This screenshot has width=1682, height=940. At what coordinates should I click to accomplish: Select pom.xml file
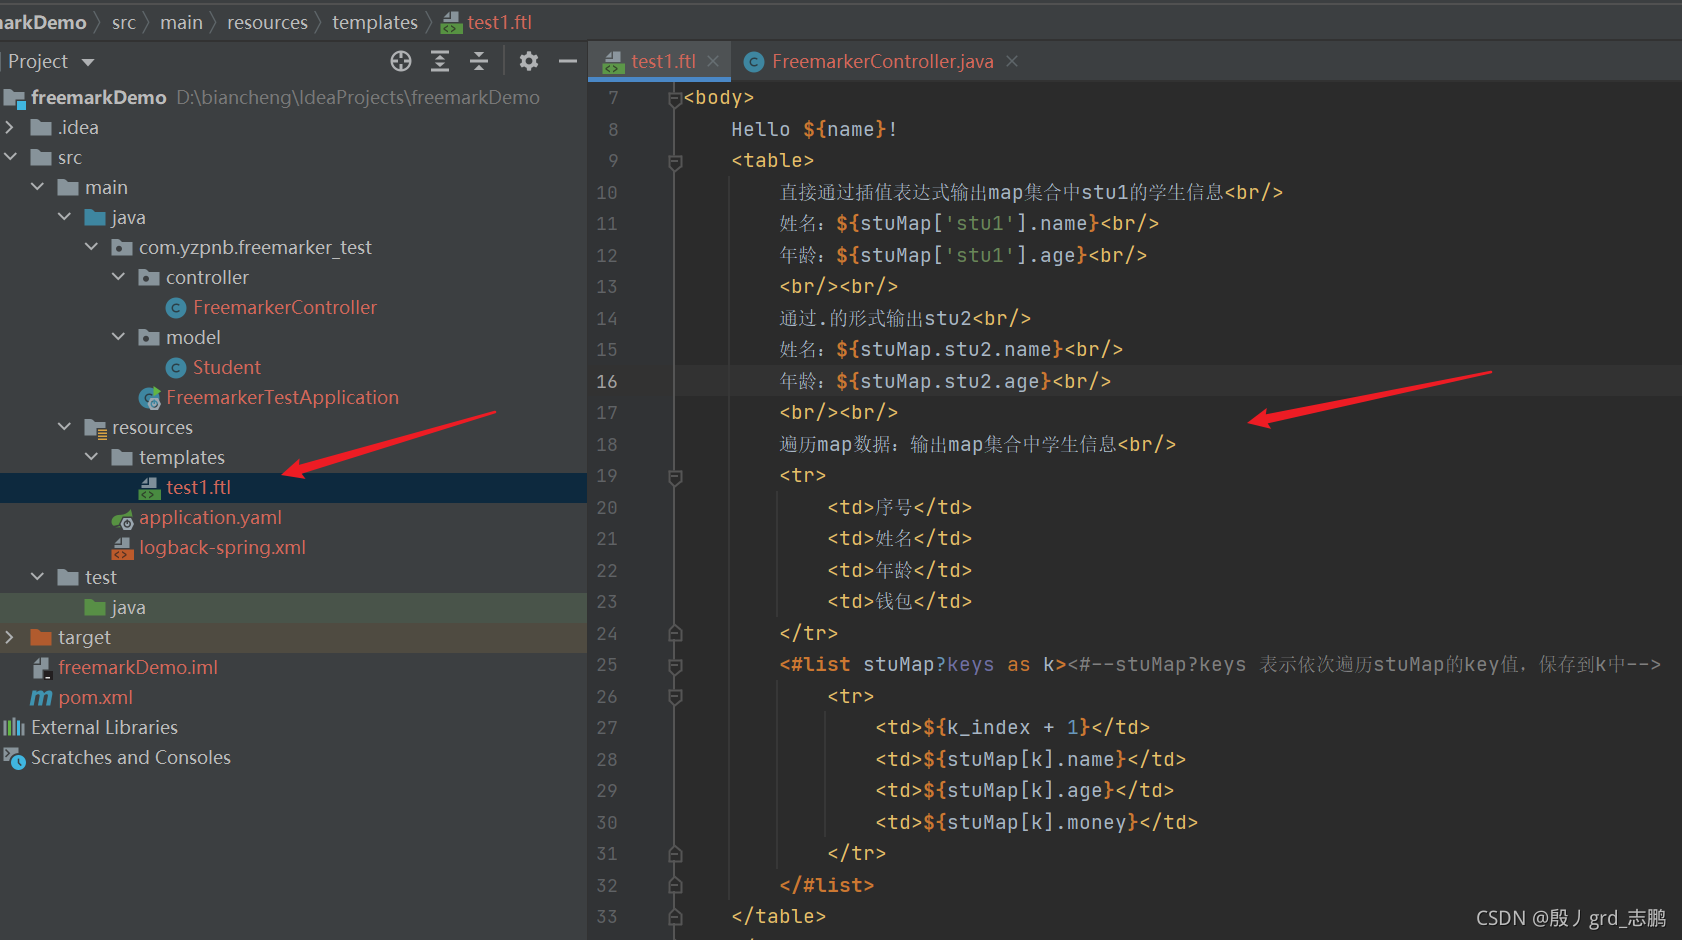pyautogui.click(x=95, y=697)
